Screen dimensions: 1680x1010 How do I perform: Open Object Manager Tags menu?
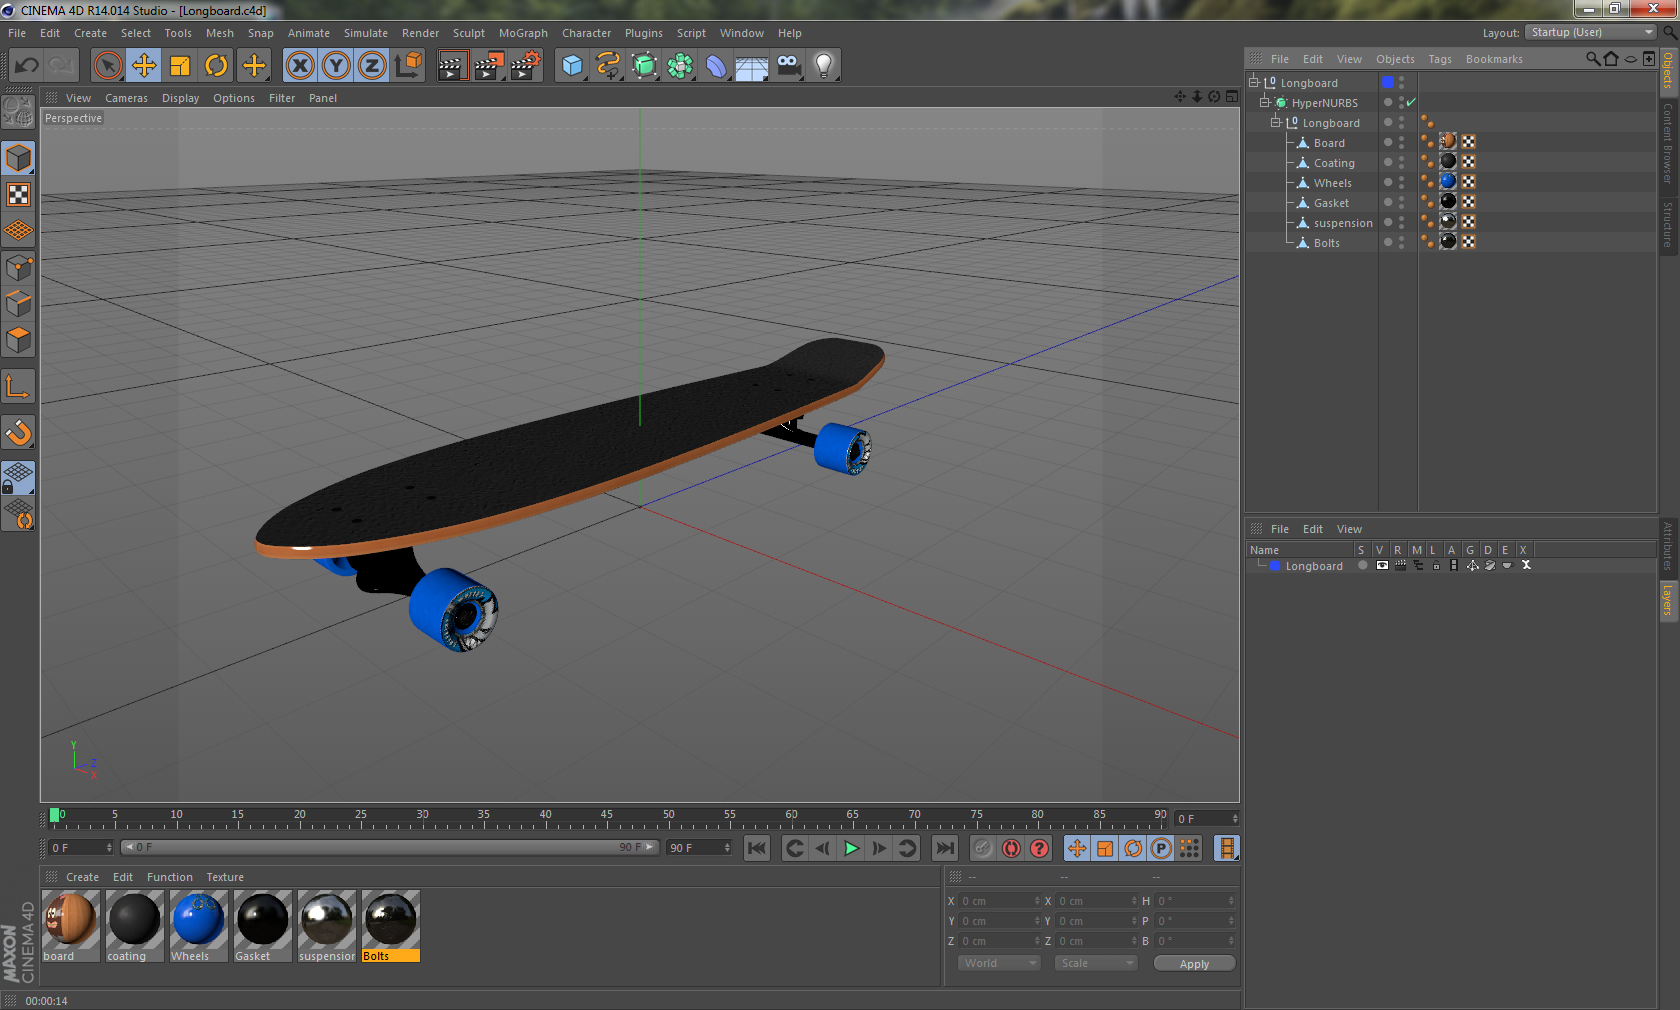(1439, 59)
